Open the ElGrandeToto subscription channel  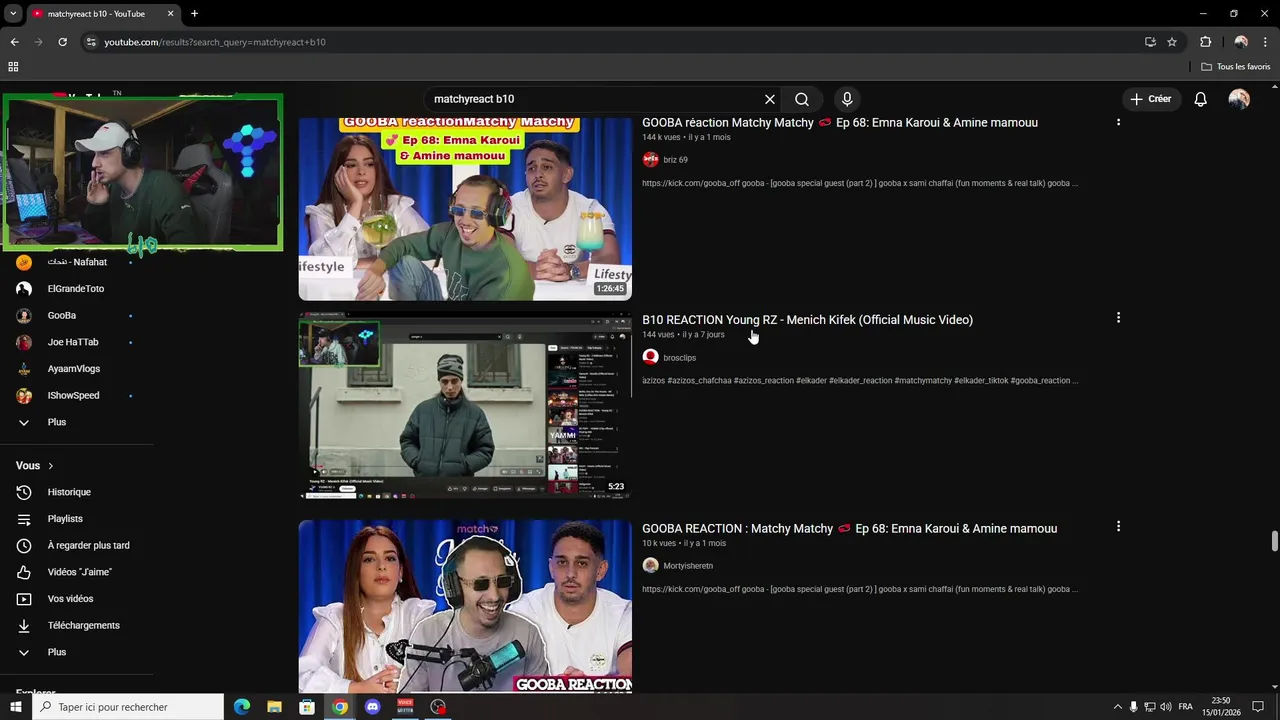(76, 289)
